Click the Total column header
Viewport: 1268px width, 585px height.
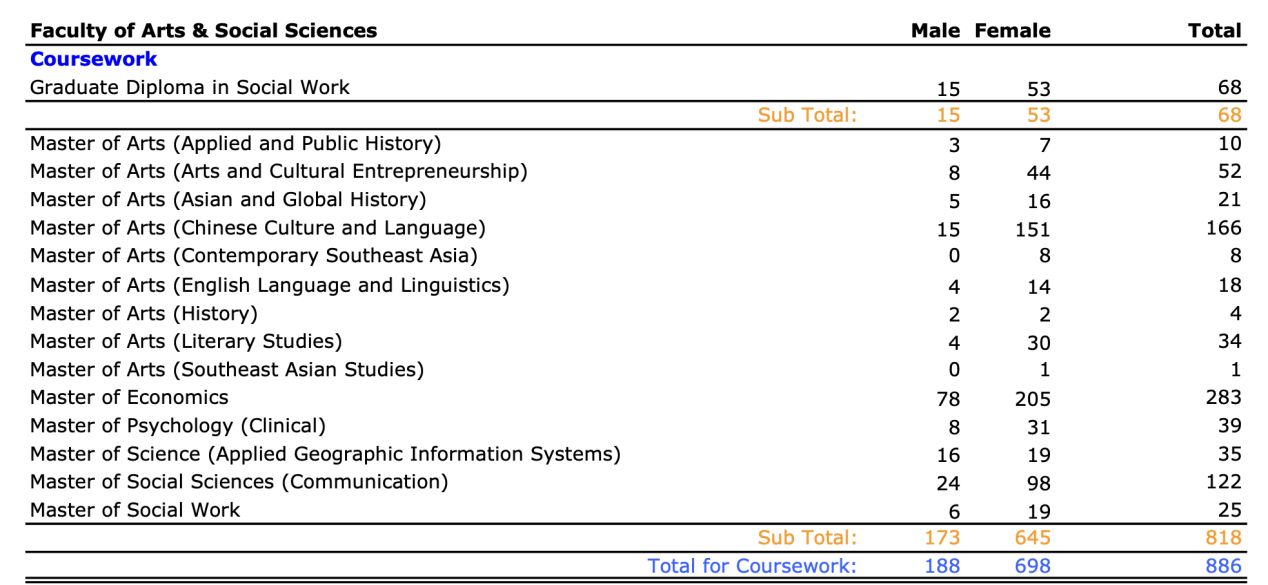1214,31
